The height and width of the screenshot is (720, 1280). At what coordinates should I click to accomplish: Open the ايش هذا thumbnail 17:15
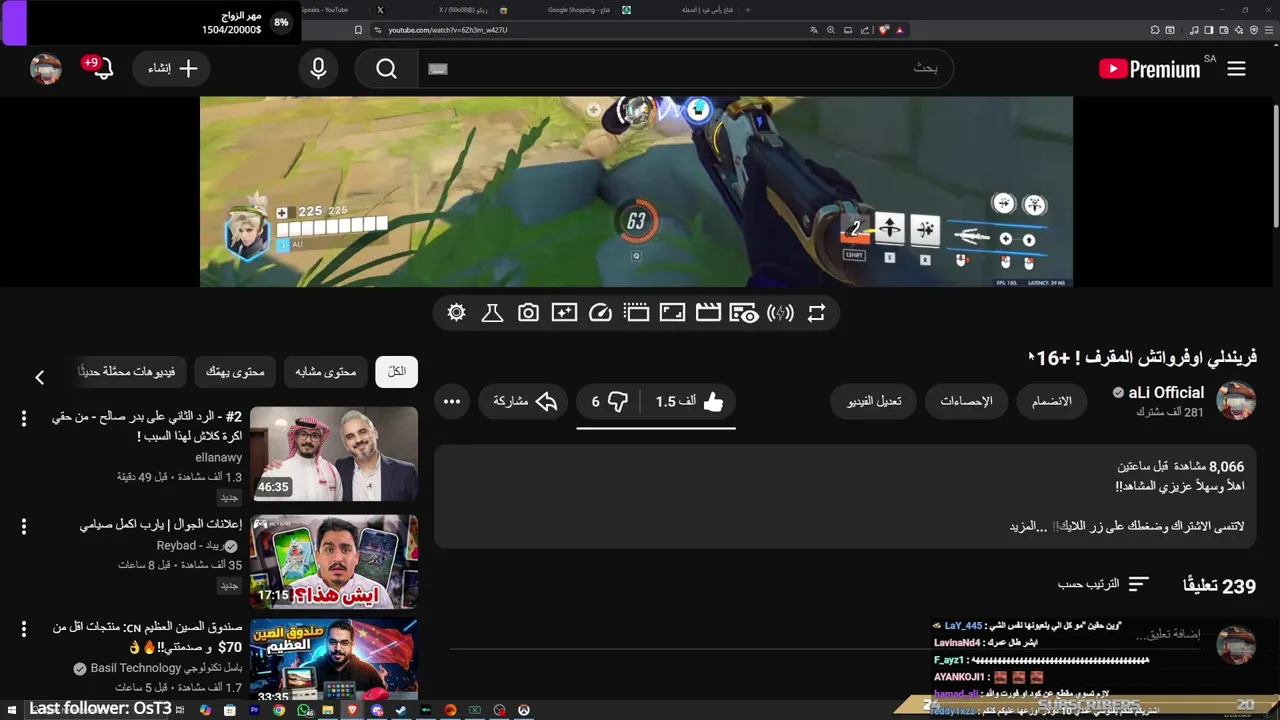click(x=334, y=561)
